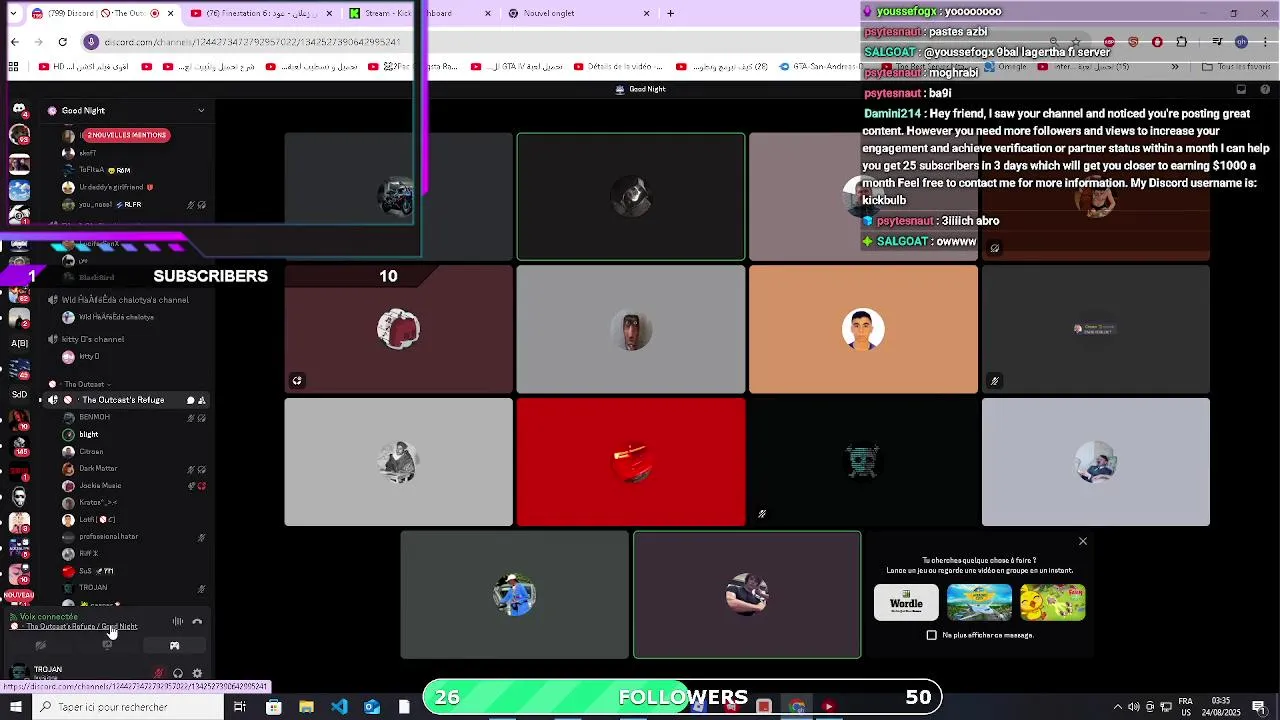Open a new browser tab
1280x720 pixels.
(x=670, y=13)
